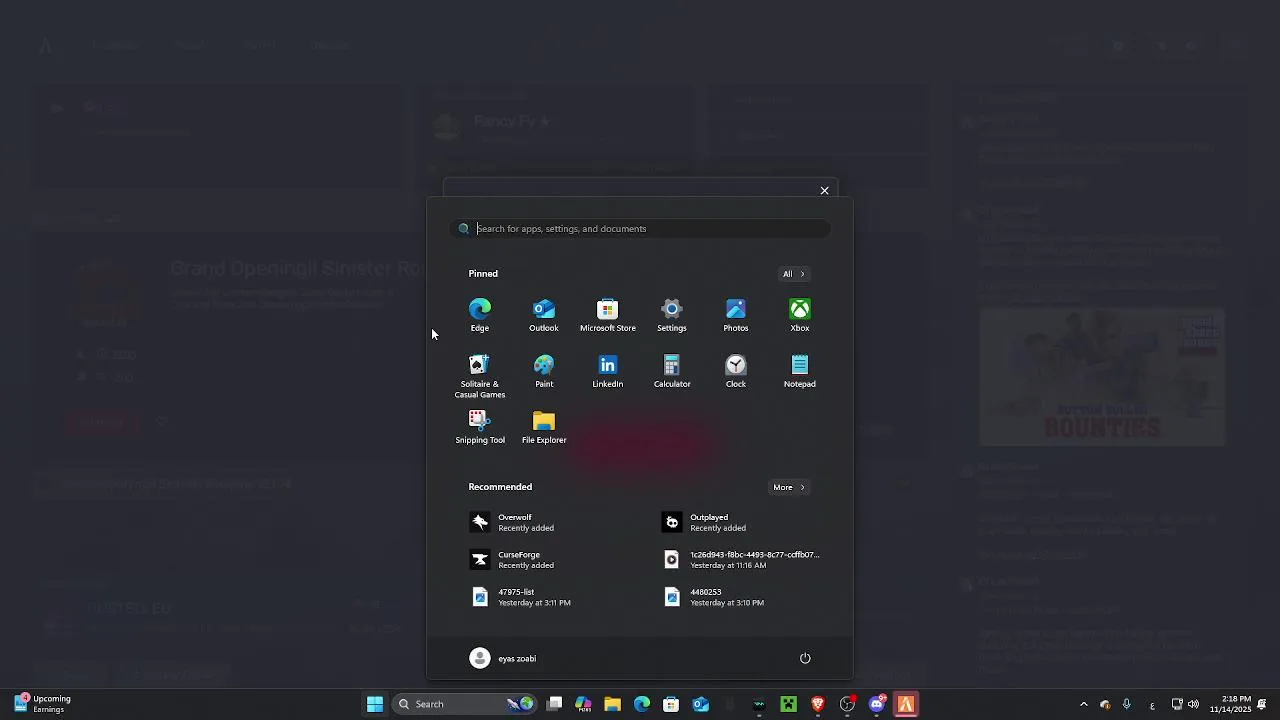Image resolution: width=1280 pixels, height=720 pixels.
Task: Open Microsoft 365 Copilot taskbar icon
Action: coord(584,704)
